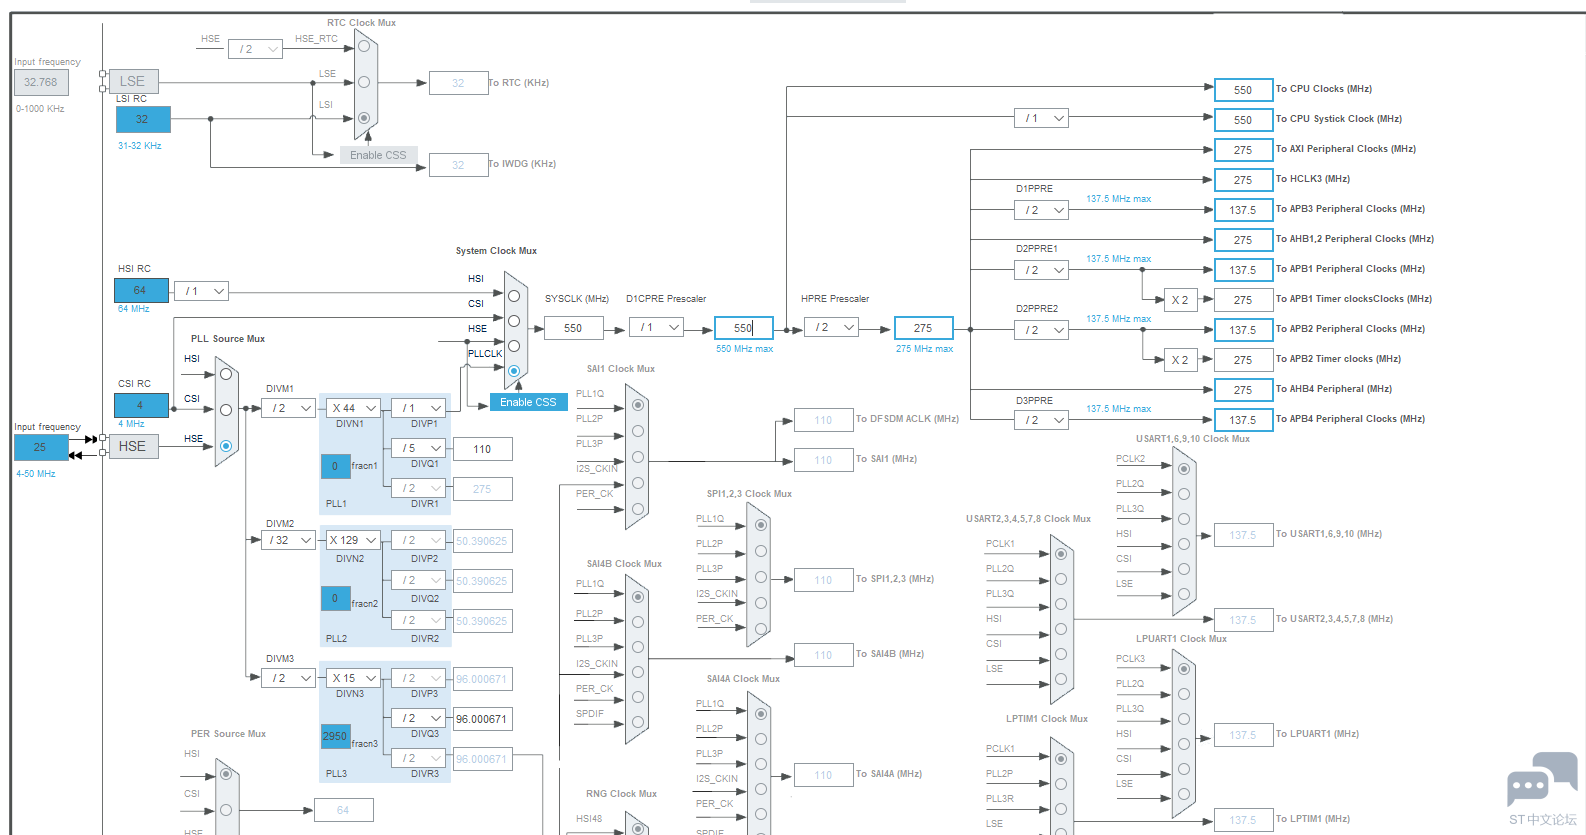Click APB1 Timer X 2 multiplier box
The height and width of the screenshot is (835, 1586).
(x=1181, y=300)
